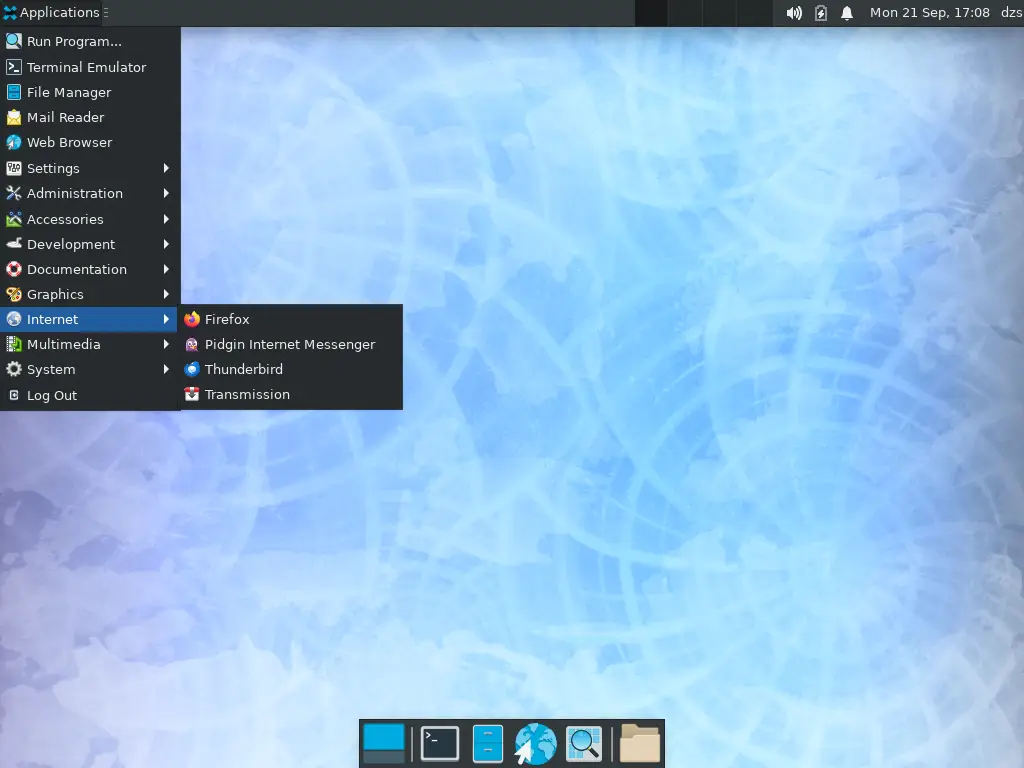Click the Firefox icon
The height and width of the screenshot is (768, 1024).
[x=191, y=319]
